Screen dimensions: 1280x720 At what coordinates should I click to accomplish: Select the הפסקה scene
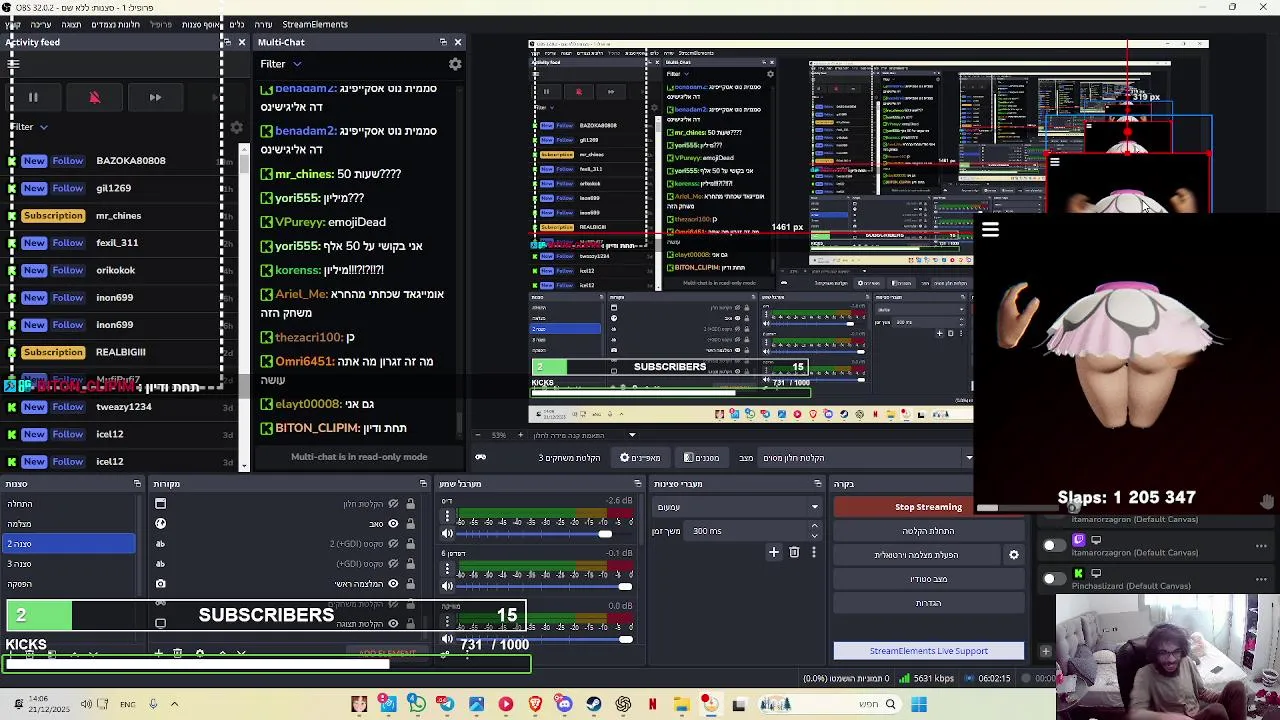(69, 584)
